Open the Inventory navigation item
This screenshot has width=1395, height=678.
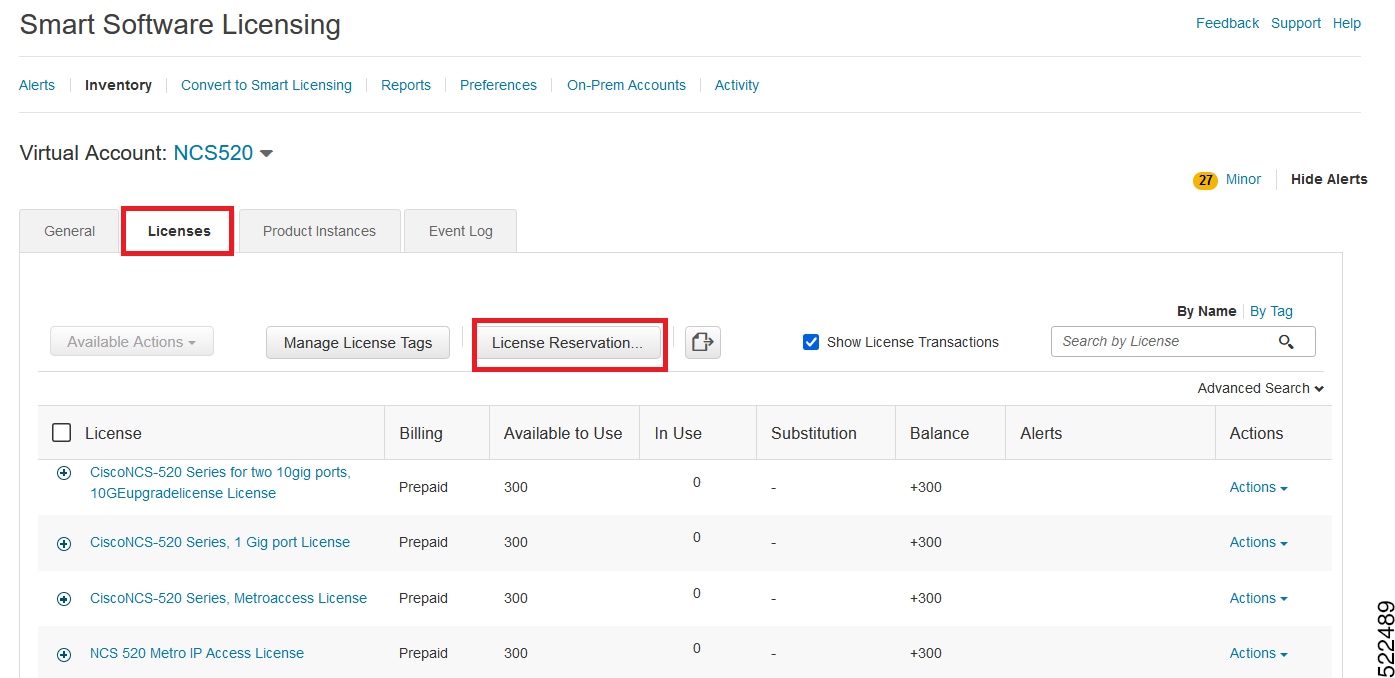(x=118, y=85)
